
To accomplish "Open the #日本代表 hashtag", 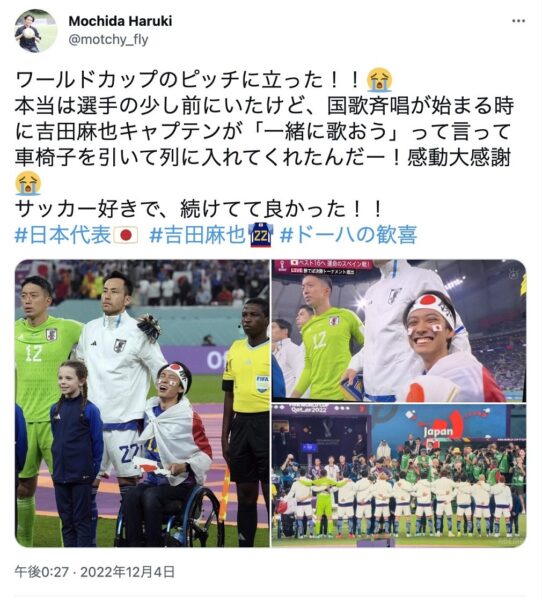I will coord(64,235).
